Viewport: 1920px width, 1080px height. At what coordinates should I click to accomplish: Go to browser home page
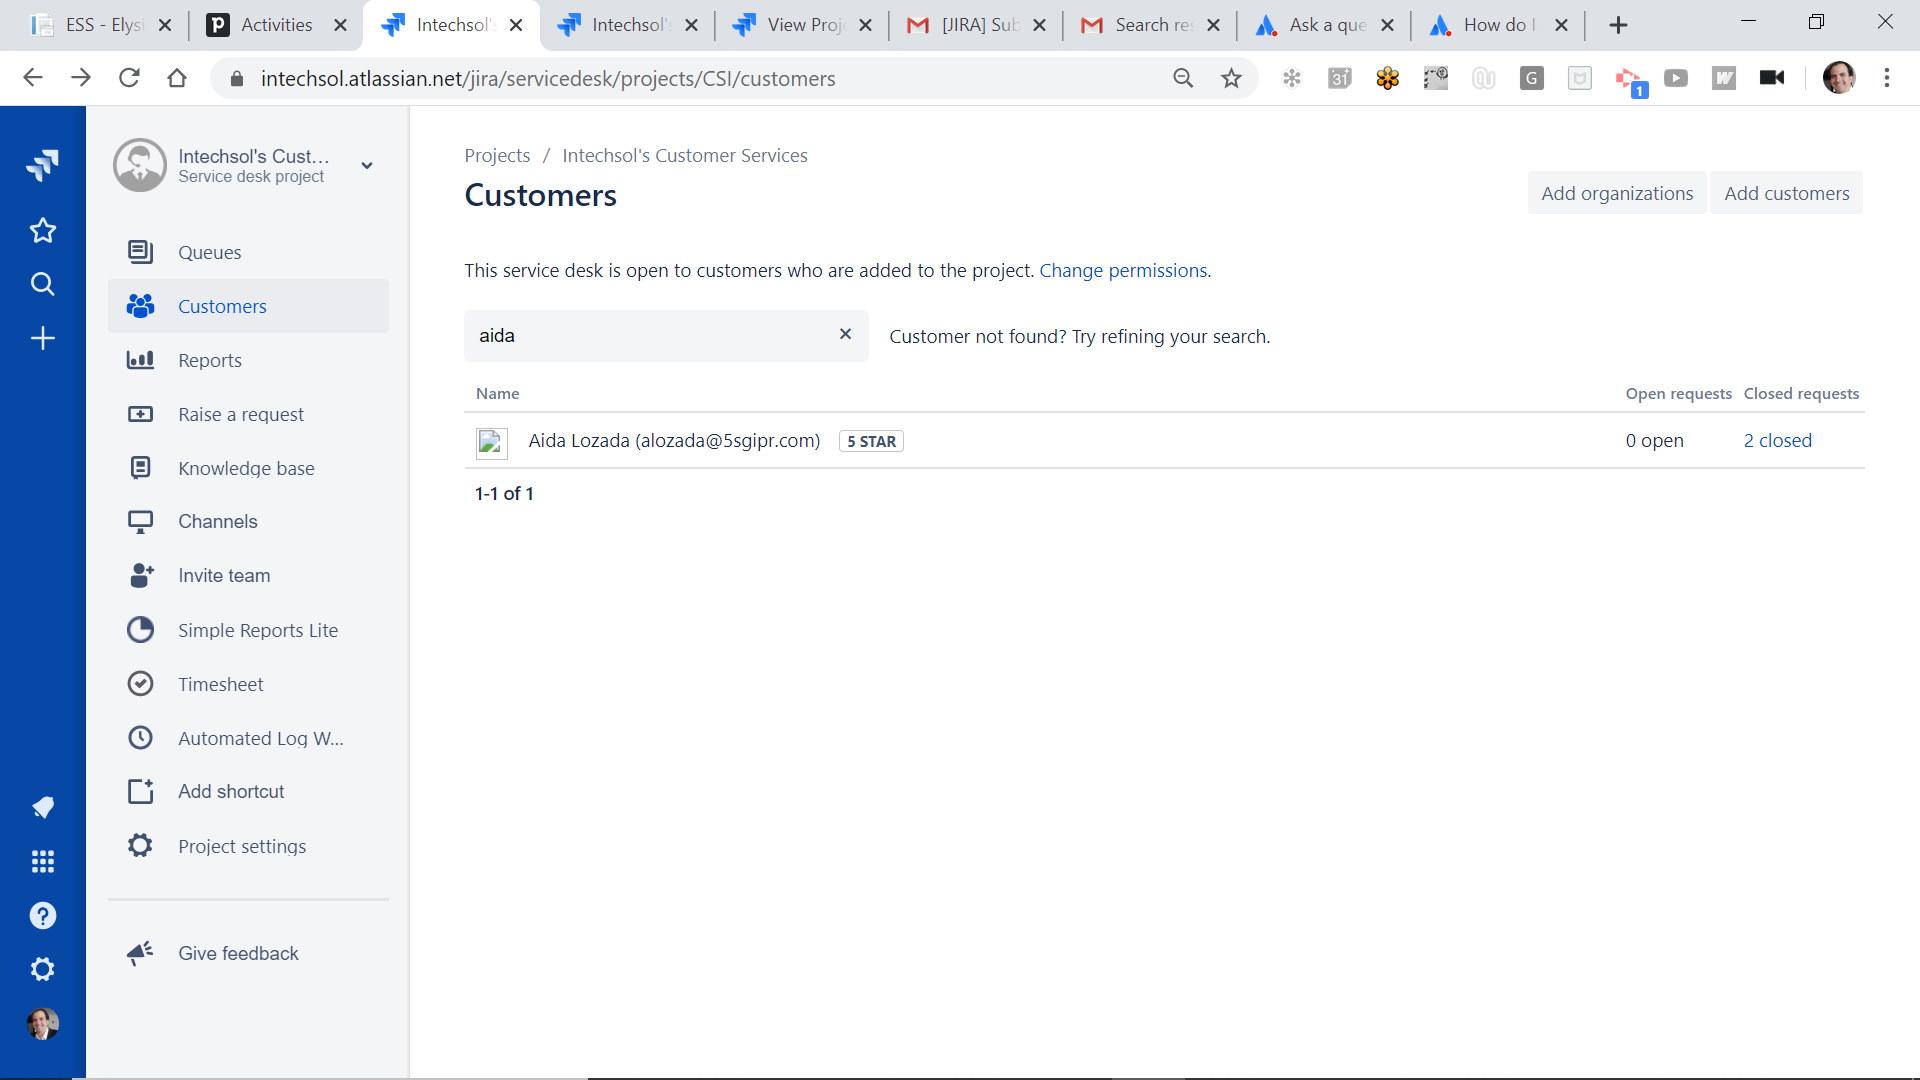click(x=177, y=78)
